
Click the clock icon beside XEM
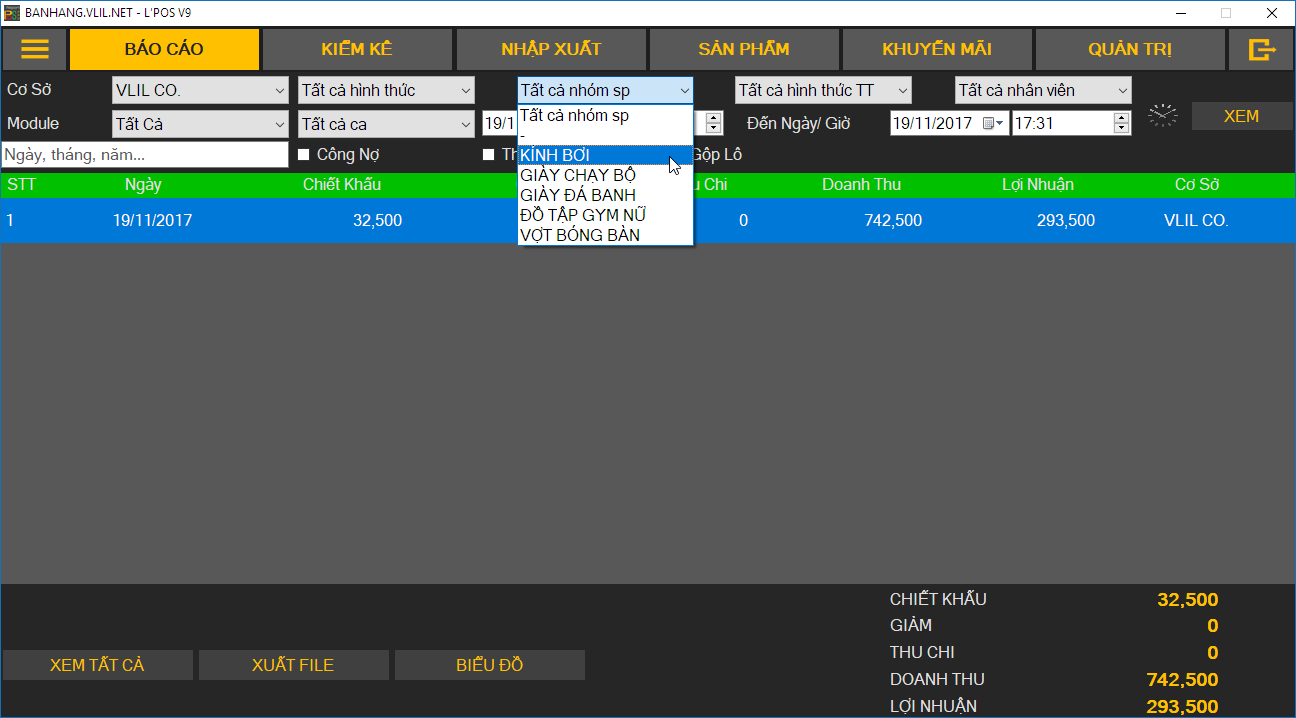point(1162,115)
